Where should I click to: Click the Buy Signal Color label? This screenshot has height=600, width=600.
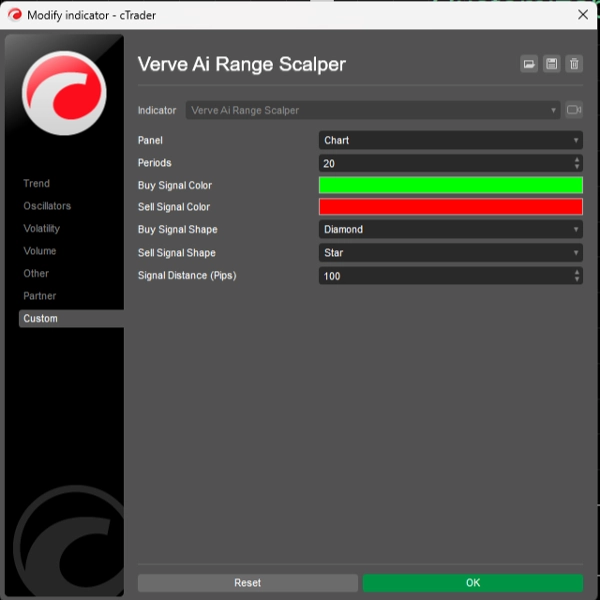point(174,186)
